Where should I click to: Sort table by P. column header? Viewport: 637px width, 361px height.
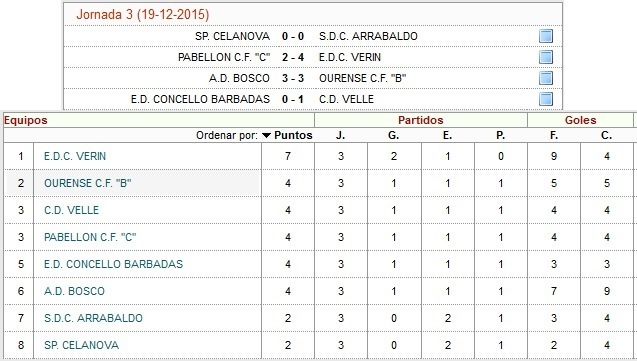point(500,135)
